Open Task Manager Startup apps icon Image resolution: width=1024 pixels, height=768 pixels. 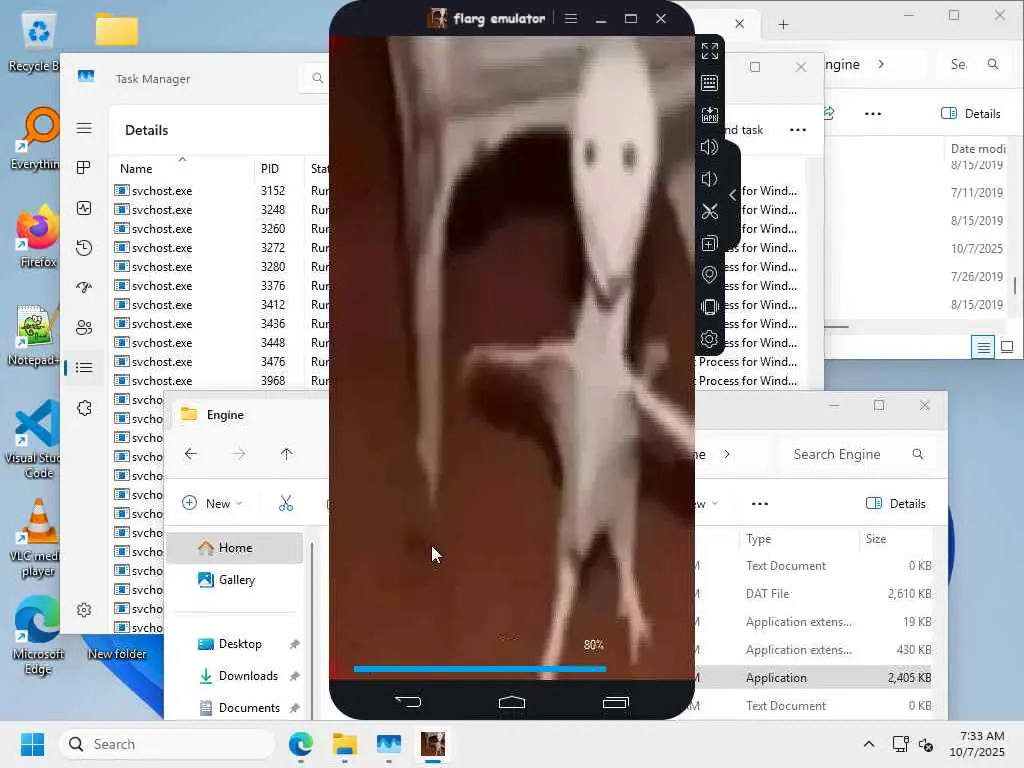point(84,287)
